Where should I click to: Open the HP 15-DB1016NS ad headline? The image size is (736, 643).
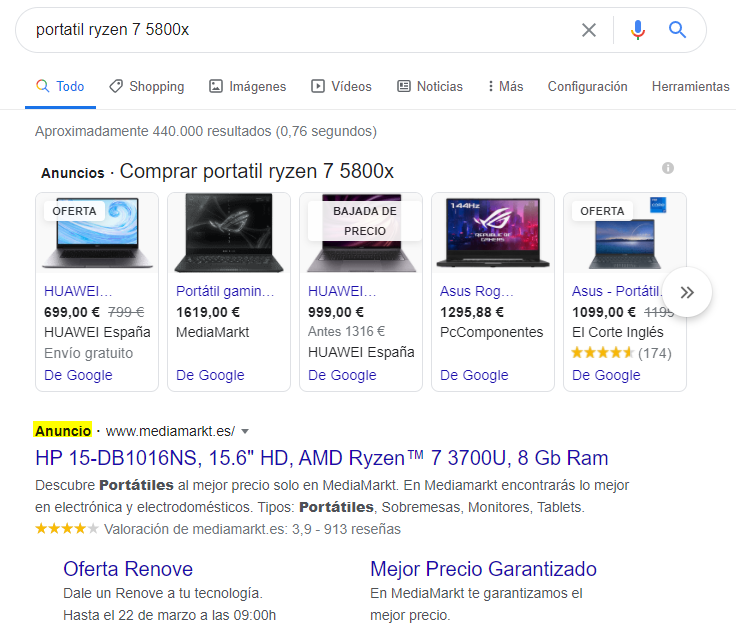tap(322, 458)
